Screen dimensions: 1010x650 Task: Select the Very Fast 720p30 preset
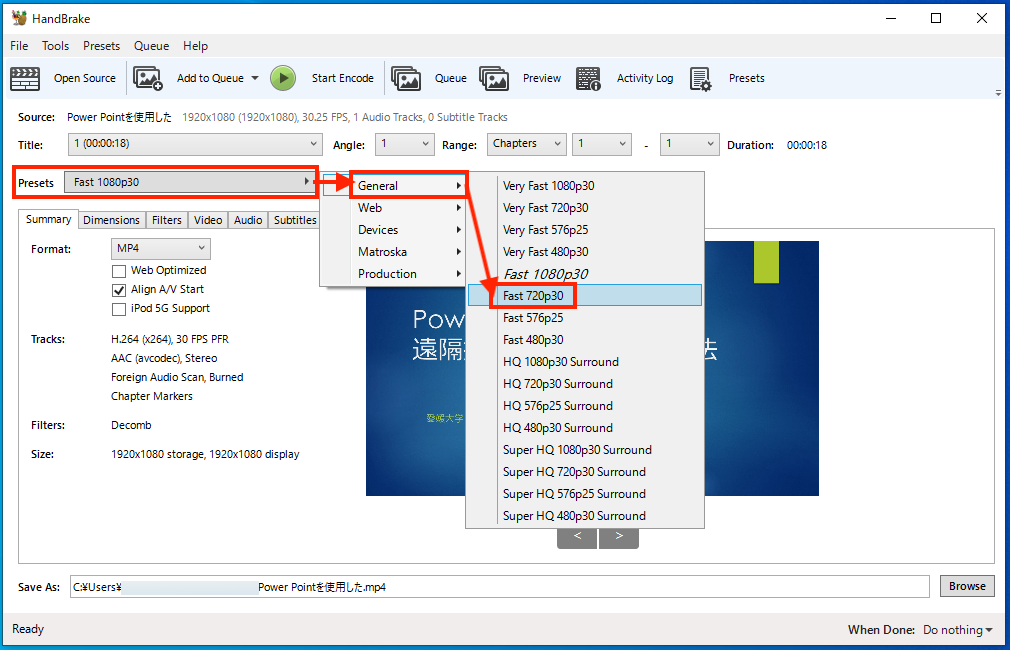(585, 207)
